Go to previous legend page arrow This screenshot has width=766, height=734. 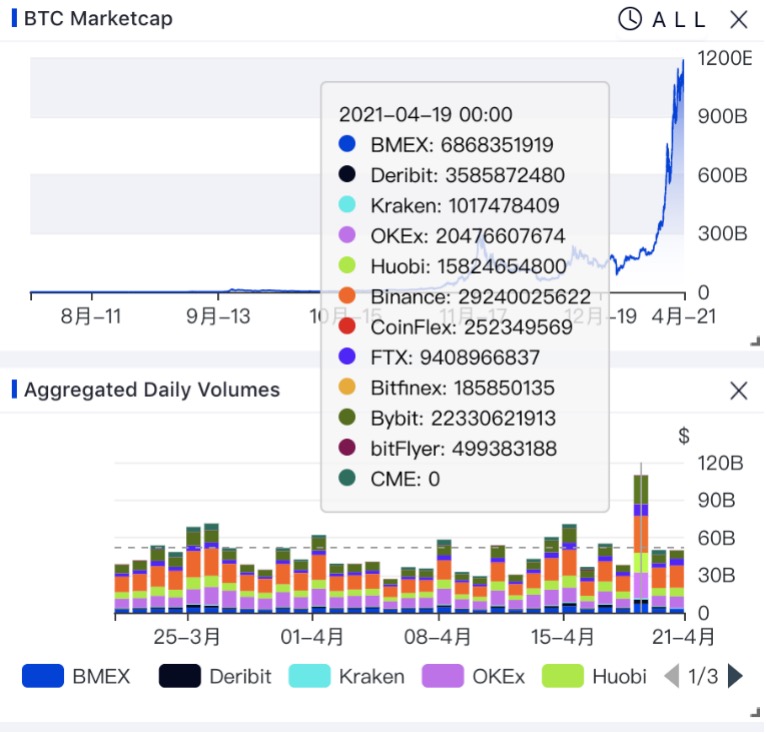point(672,676)
